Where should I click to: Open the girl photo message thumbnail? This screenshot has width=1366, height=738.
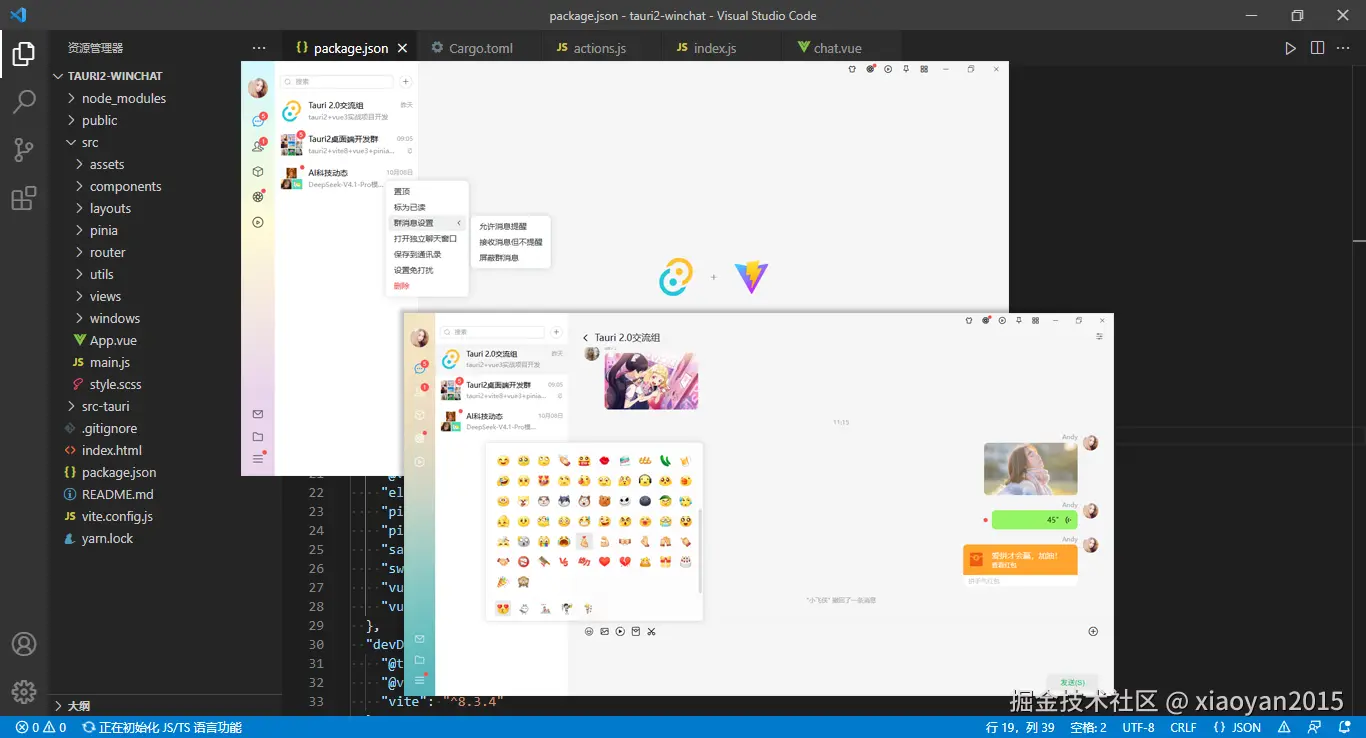pyautogui.click(x=1030, y=469)
